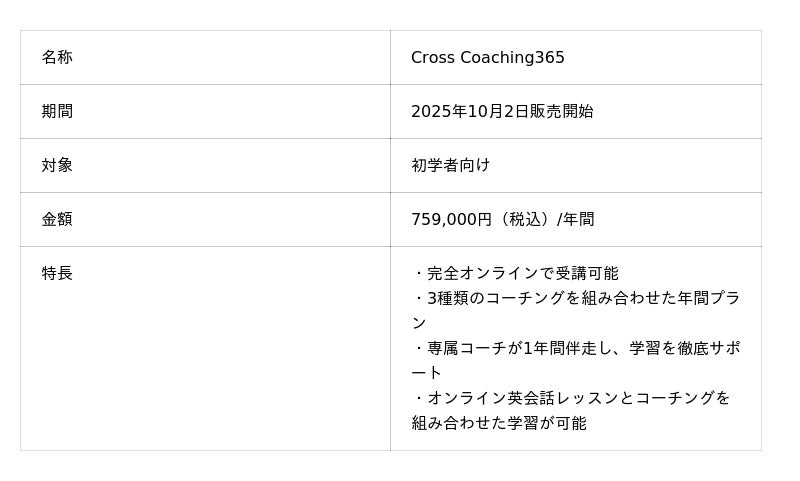800x481 pixels.
Task: Click the 金額 row label
Action: (x=57, y=220)
